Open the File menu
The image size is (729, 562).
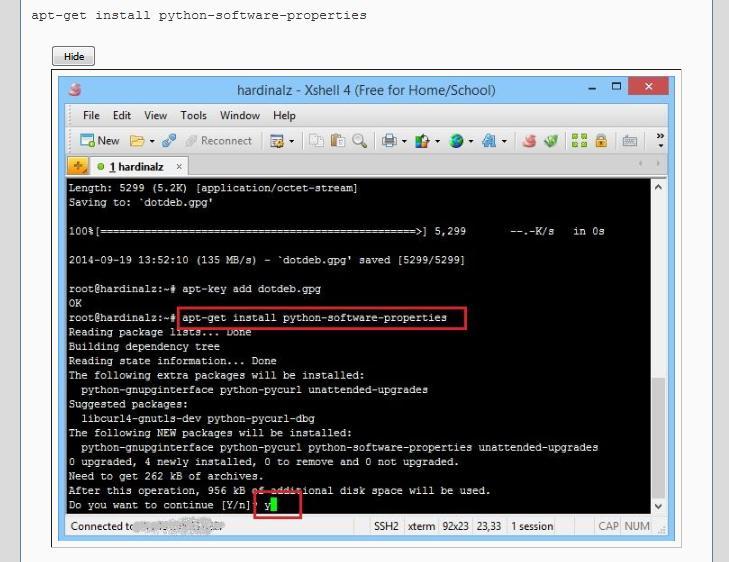[x=91, y=115]
